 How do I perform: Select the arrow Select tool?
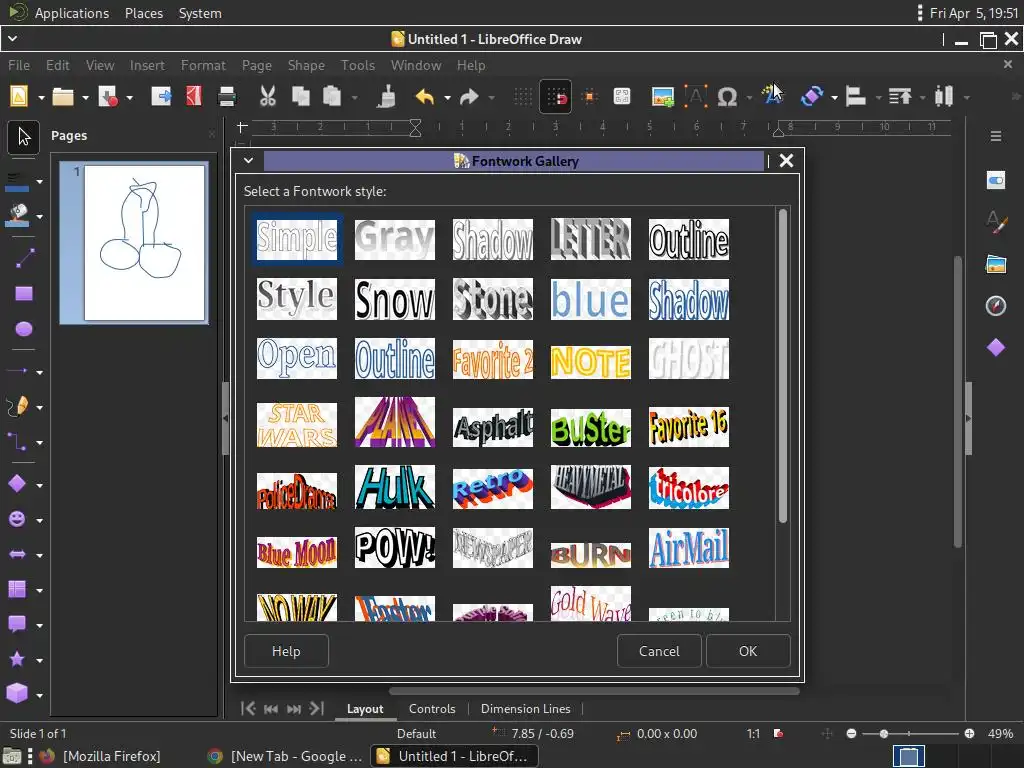24,136
